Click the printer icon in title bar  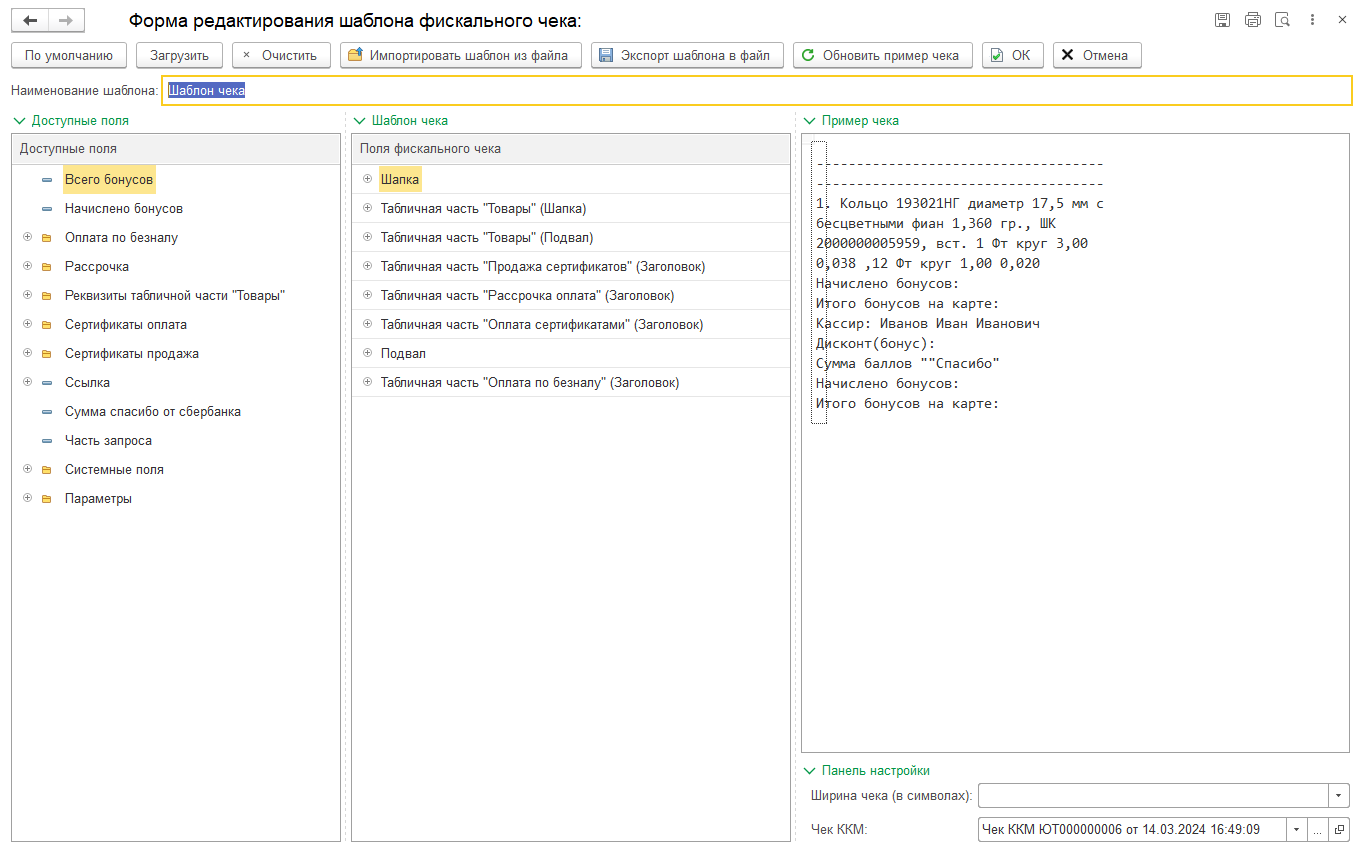click(1253, 20)
